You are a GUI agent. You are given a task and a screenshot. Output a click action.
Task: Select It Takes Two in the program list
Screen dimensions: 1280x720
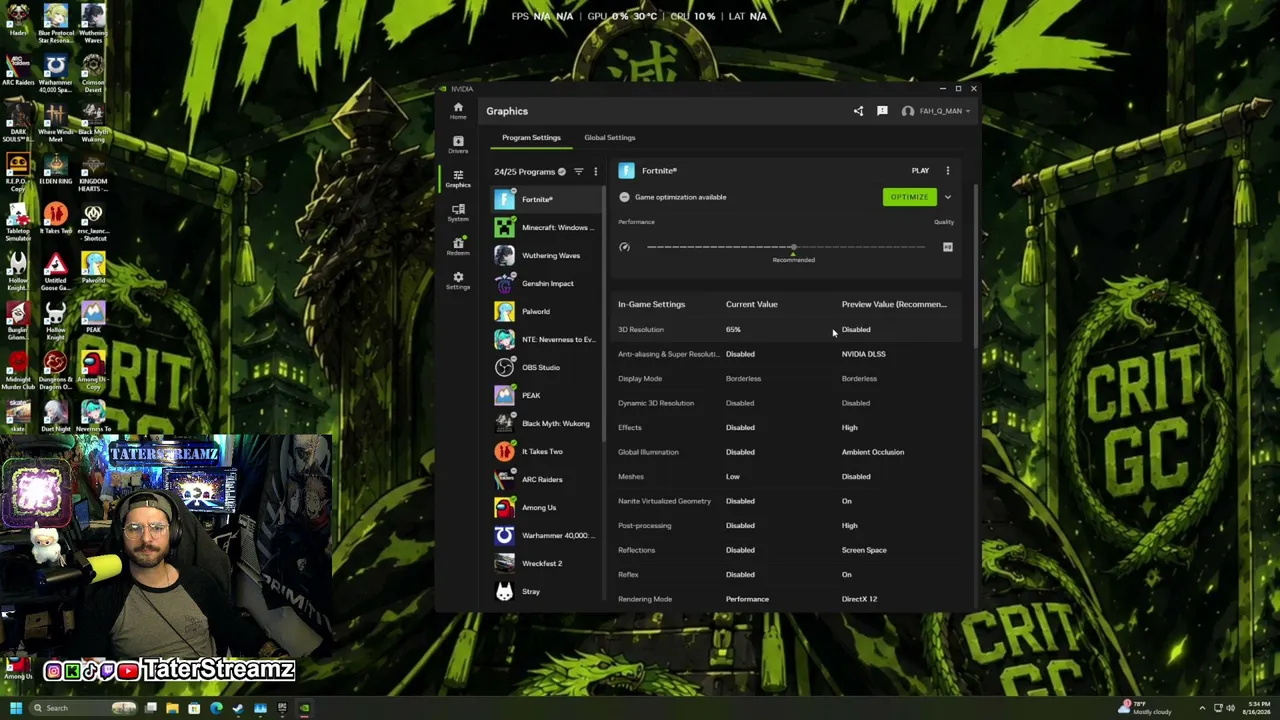click(x=547, y=451)
